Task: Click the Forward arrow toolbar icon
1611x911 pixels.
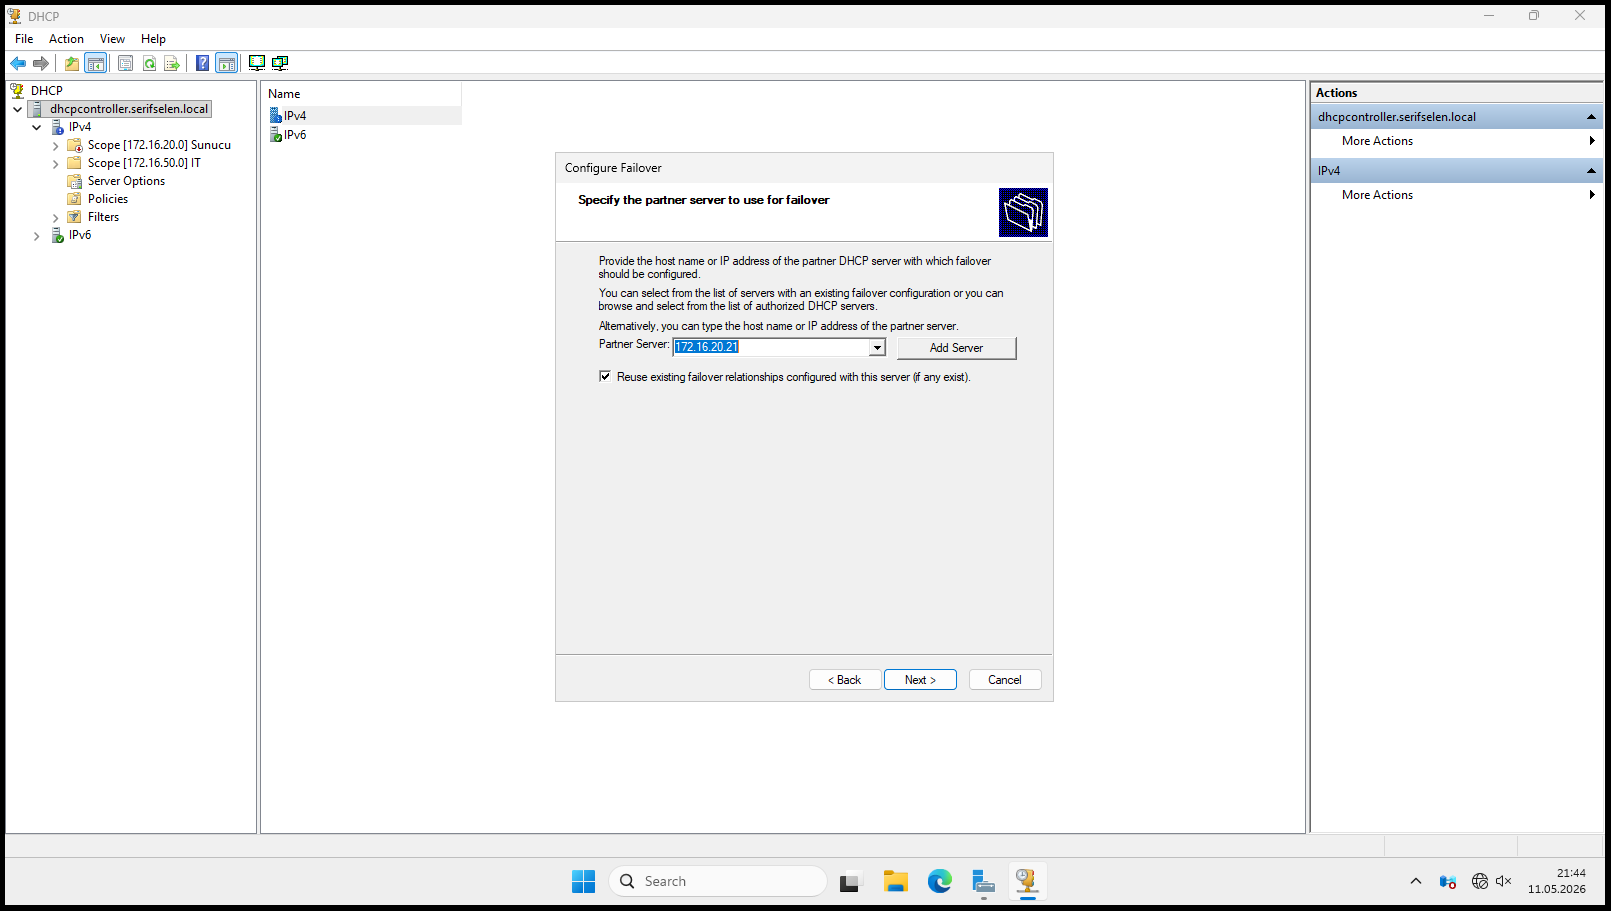Action: [x=41, y=63]
